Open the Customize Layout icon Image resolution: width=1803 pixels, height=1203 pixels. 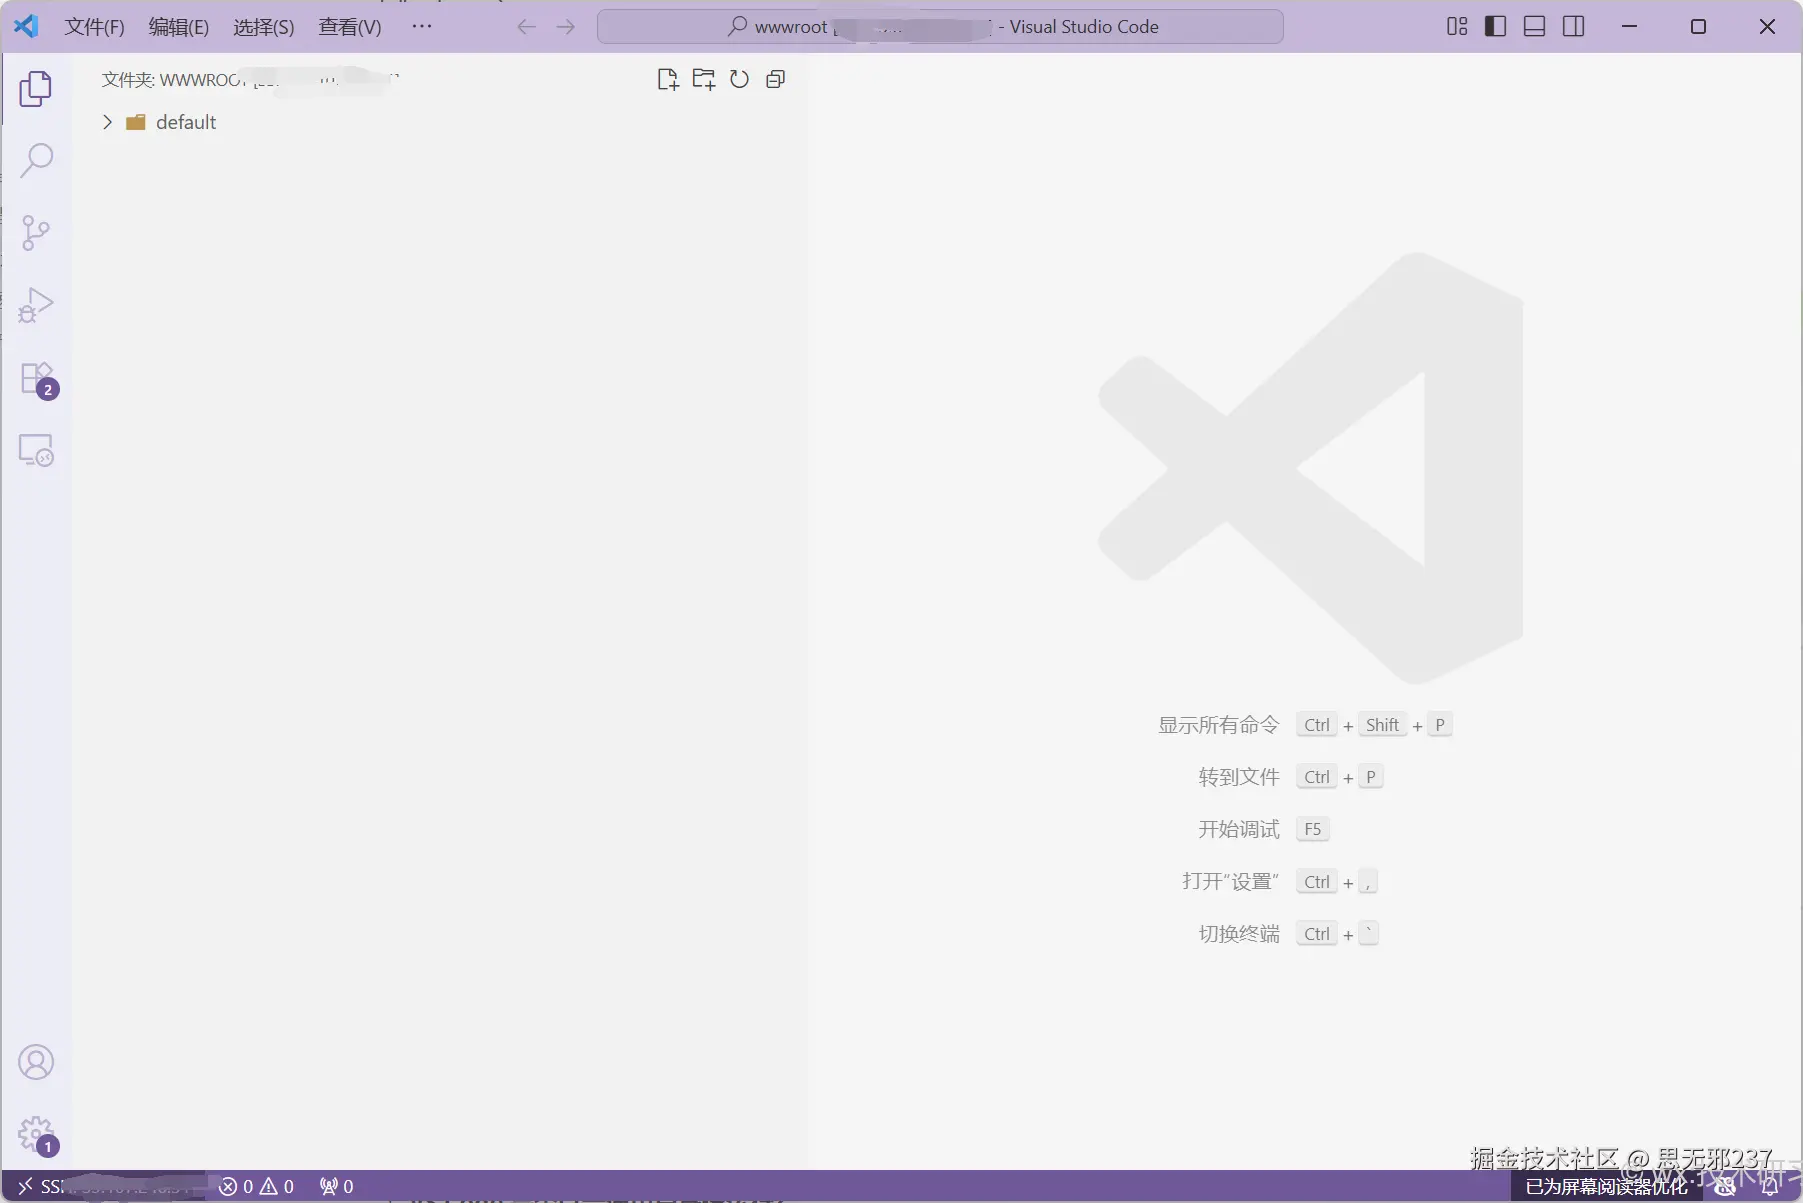tap(1457, 27)
